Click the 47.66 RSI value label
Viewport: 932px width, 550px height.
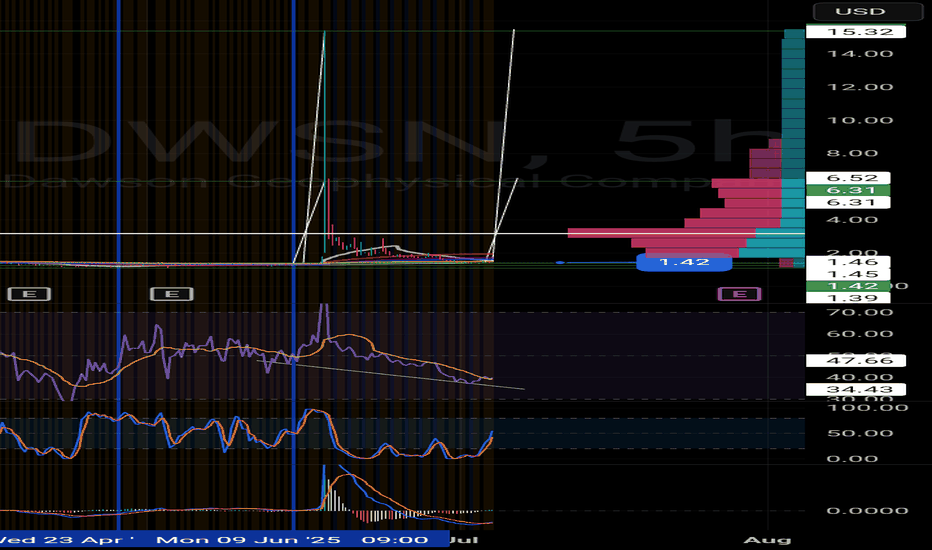856,360
